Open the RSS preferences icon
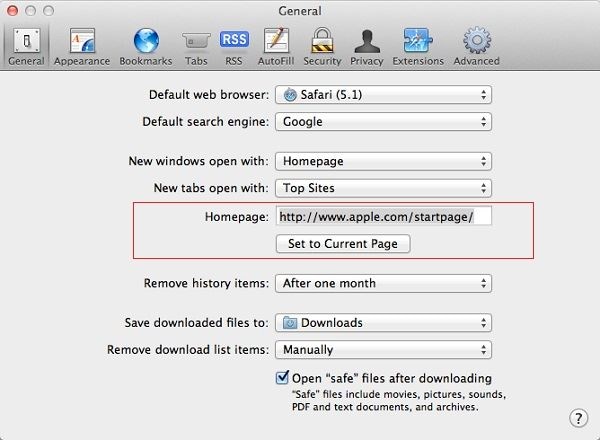 (x=234, y=39)
